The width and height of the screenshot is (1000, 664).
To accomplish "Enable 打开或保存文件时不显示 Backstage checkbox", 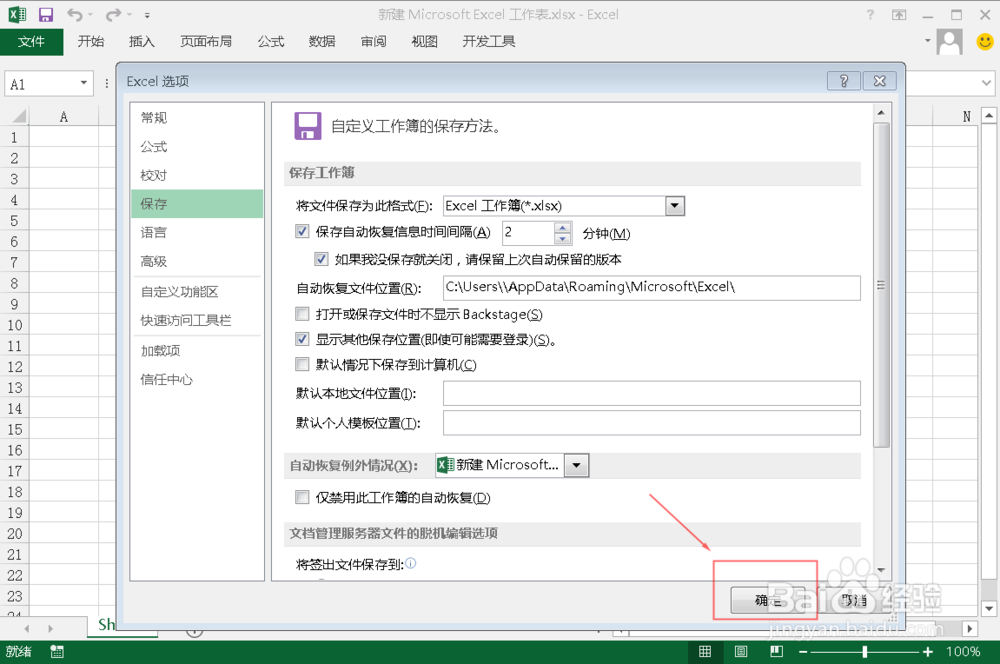I will tap(302, 314).
